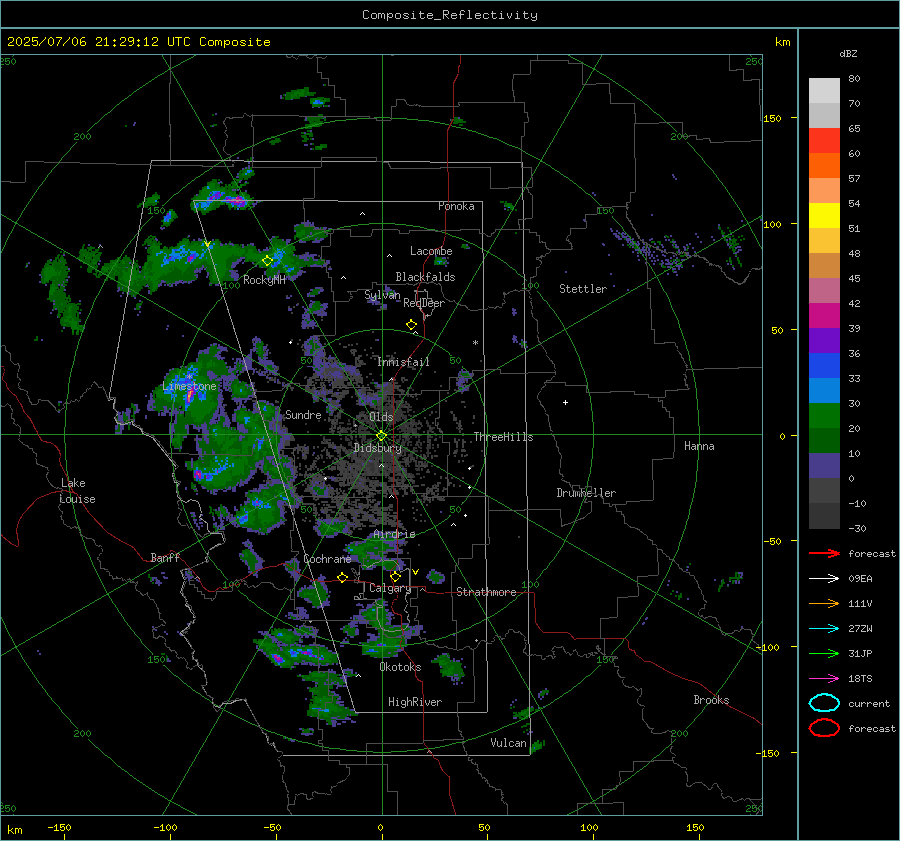Image resolution: width=900 pixels, height=841 pixels.
Task: Click the Innisfail label
Action: click(x=403, y=362)
